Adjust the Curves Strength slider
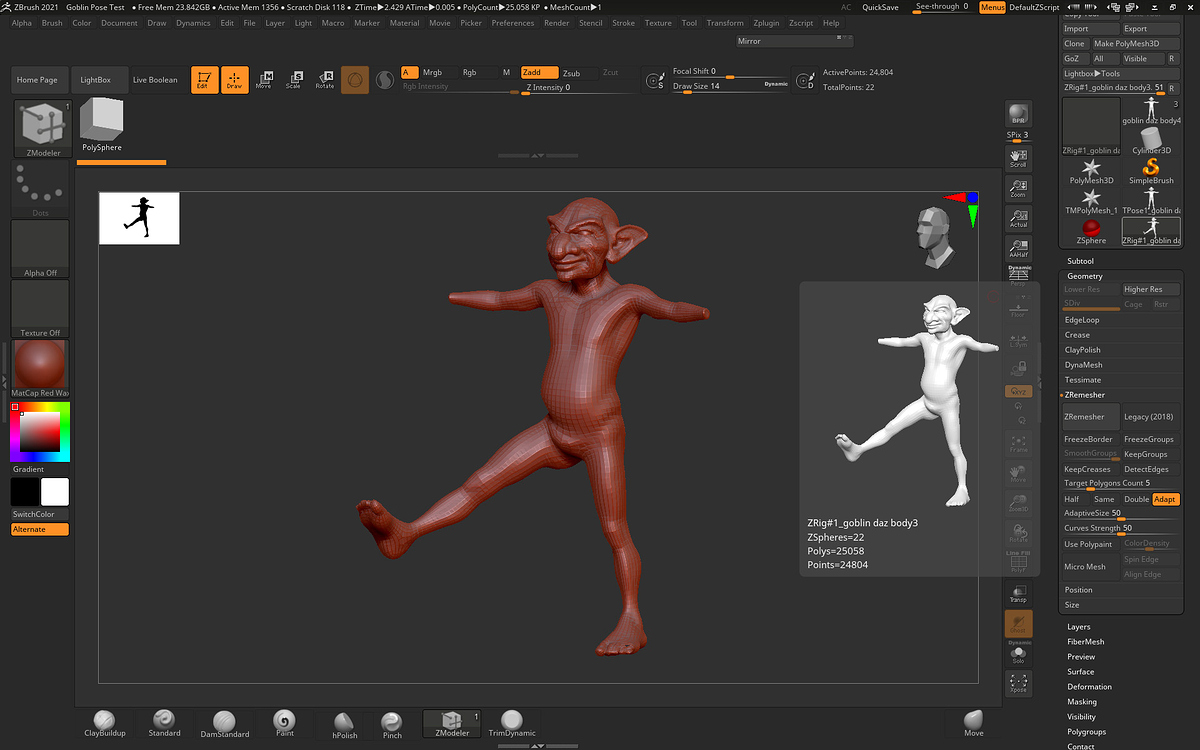Screen dimensions: 1200x750 1120,529
